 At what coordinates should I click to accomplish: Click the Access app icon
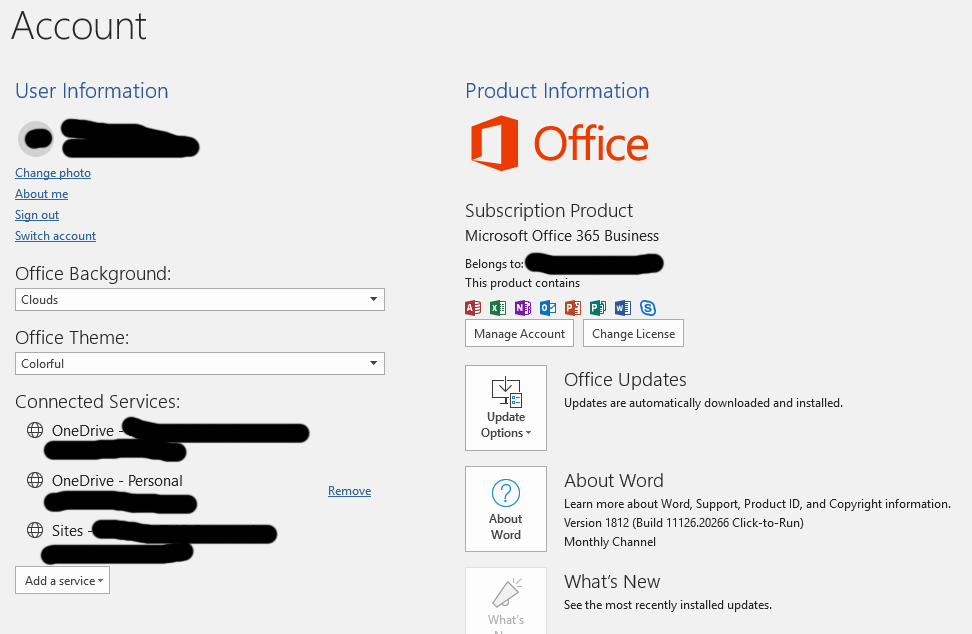pos(473,307)
